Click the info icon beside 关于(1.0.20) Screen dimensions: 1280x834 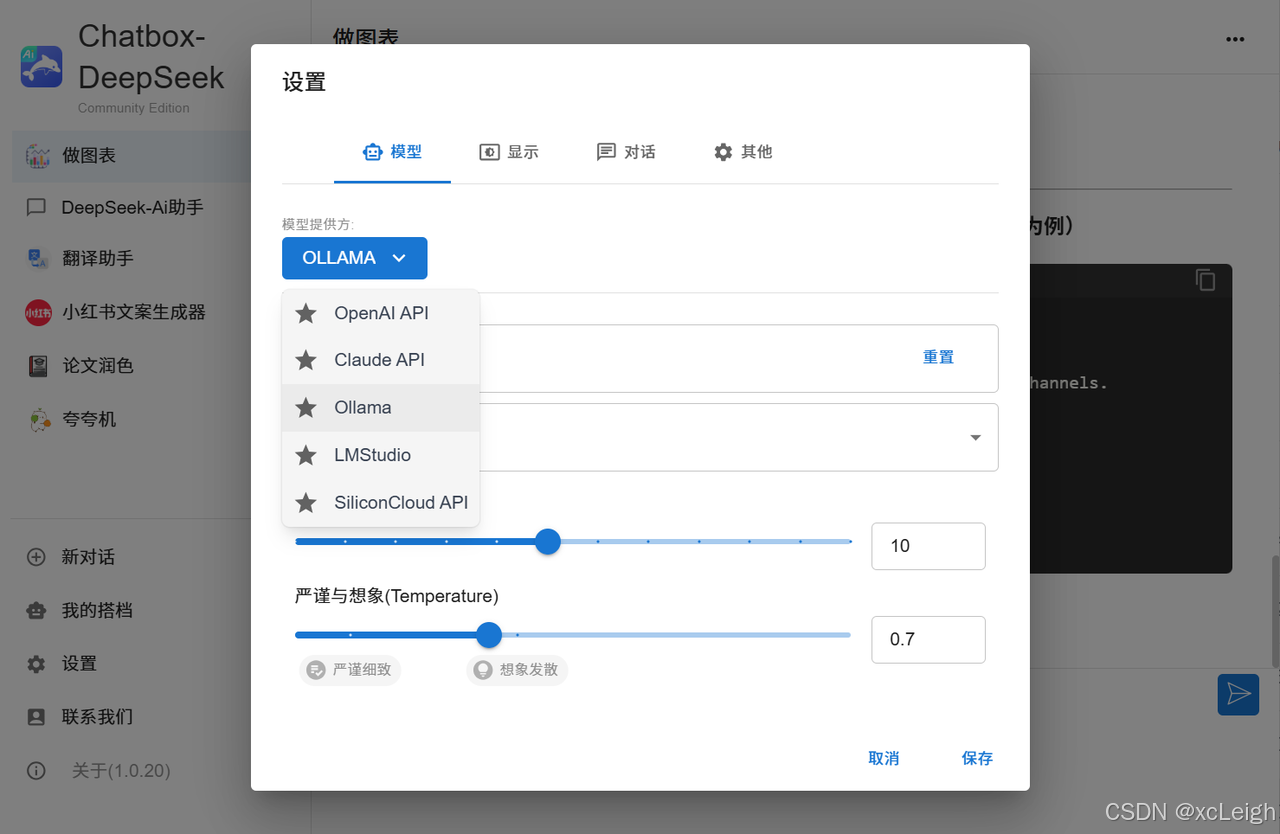[36, 771]
